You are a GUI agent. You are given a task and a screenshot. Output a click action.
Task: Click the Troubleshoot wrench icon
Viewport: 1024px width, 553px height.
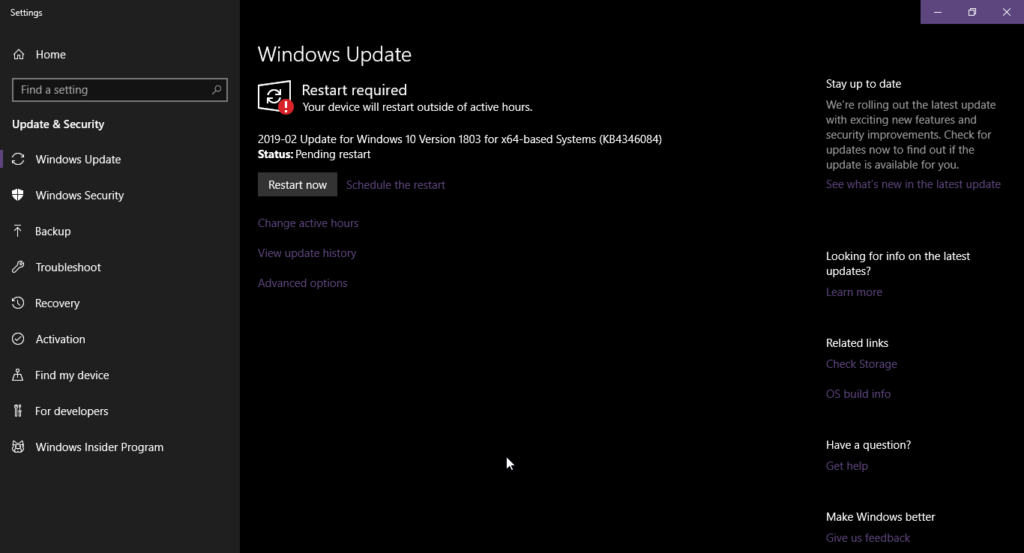tap(18, 267)
